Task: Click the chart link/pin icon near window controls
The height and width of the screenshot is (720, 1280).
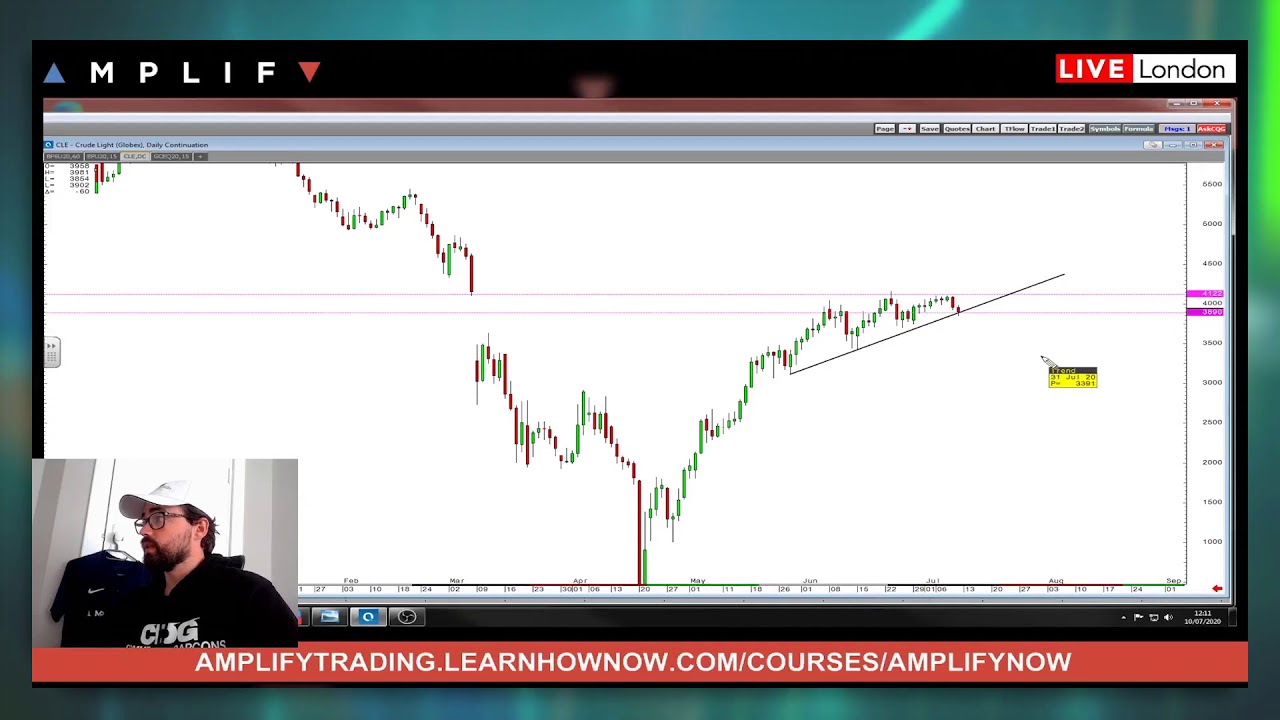Action: [x=1153, y=145]
